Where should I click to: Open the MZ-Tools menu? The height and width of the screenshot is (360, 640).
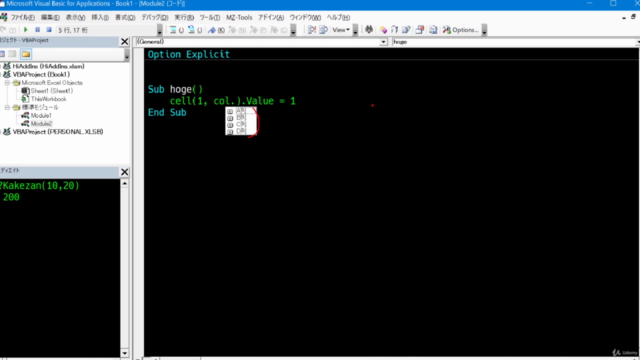(x=239, y=18)
